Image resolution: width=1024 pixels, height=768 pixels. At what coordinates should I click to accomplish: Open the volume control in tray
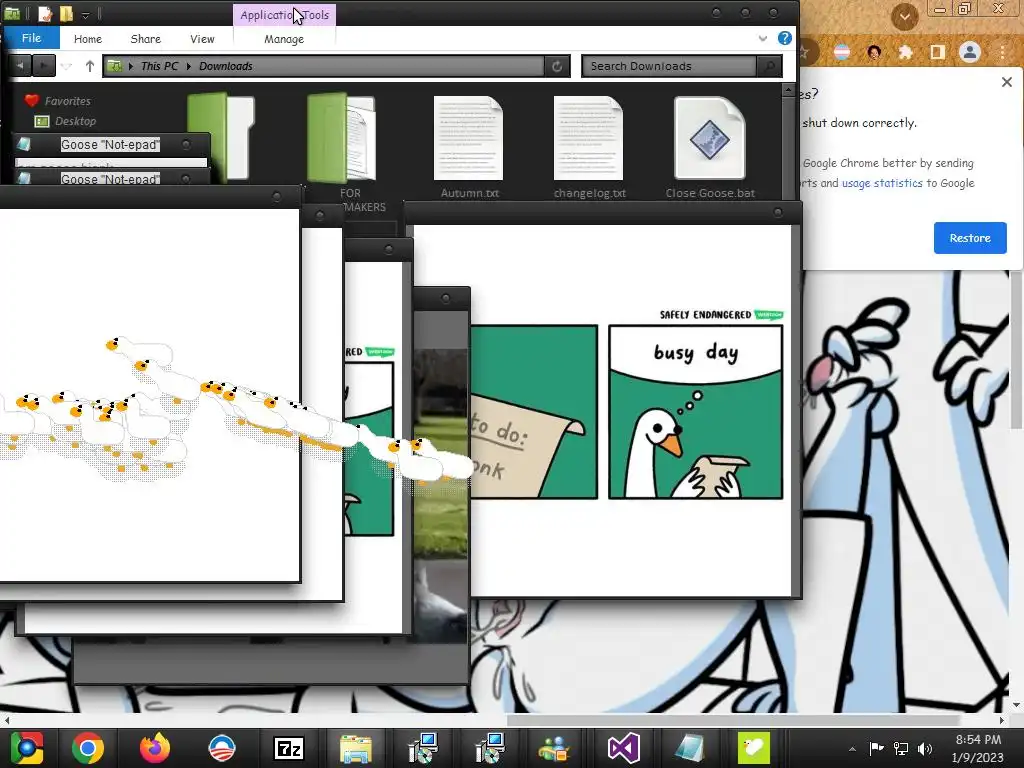(925, 748)
